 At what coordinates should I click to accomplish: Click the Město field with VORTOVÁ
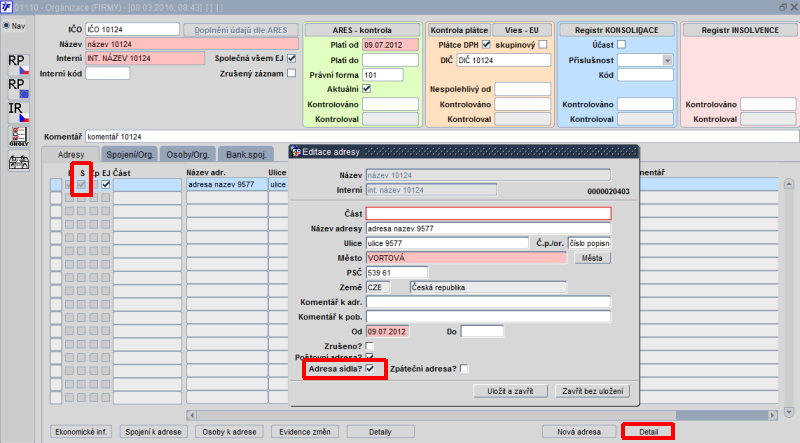coord(466,258)
